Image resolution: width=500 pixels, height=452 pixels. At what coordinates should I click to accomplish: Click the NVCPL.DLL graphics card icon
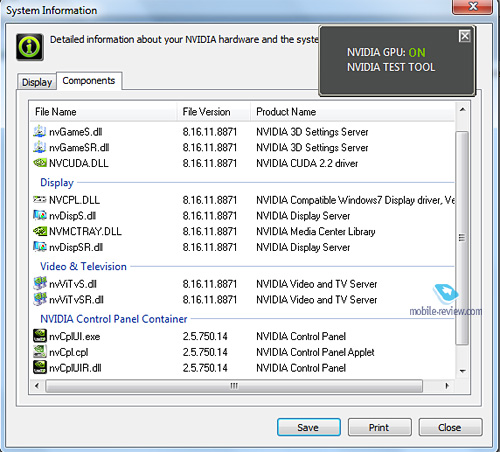(40, 199)
